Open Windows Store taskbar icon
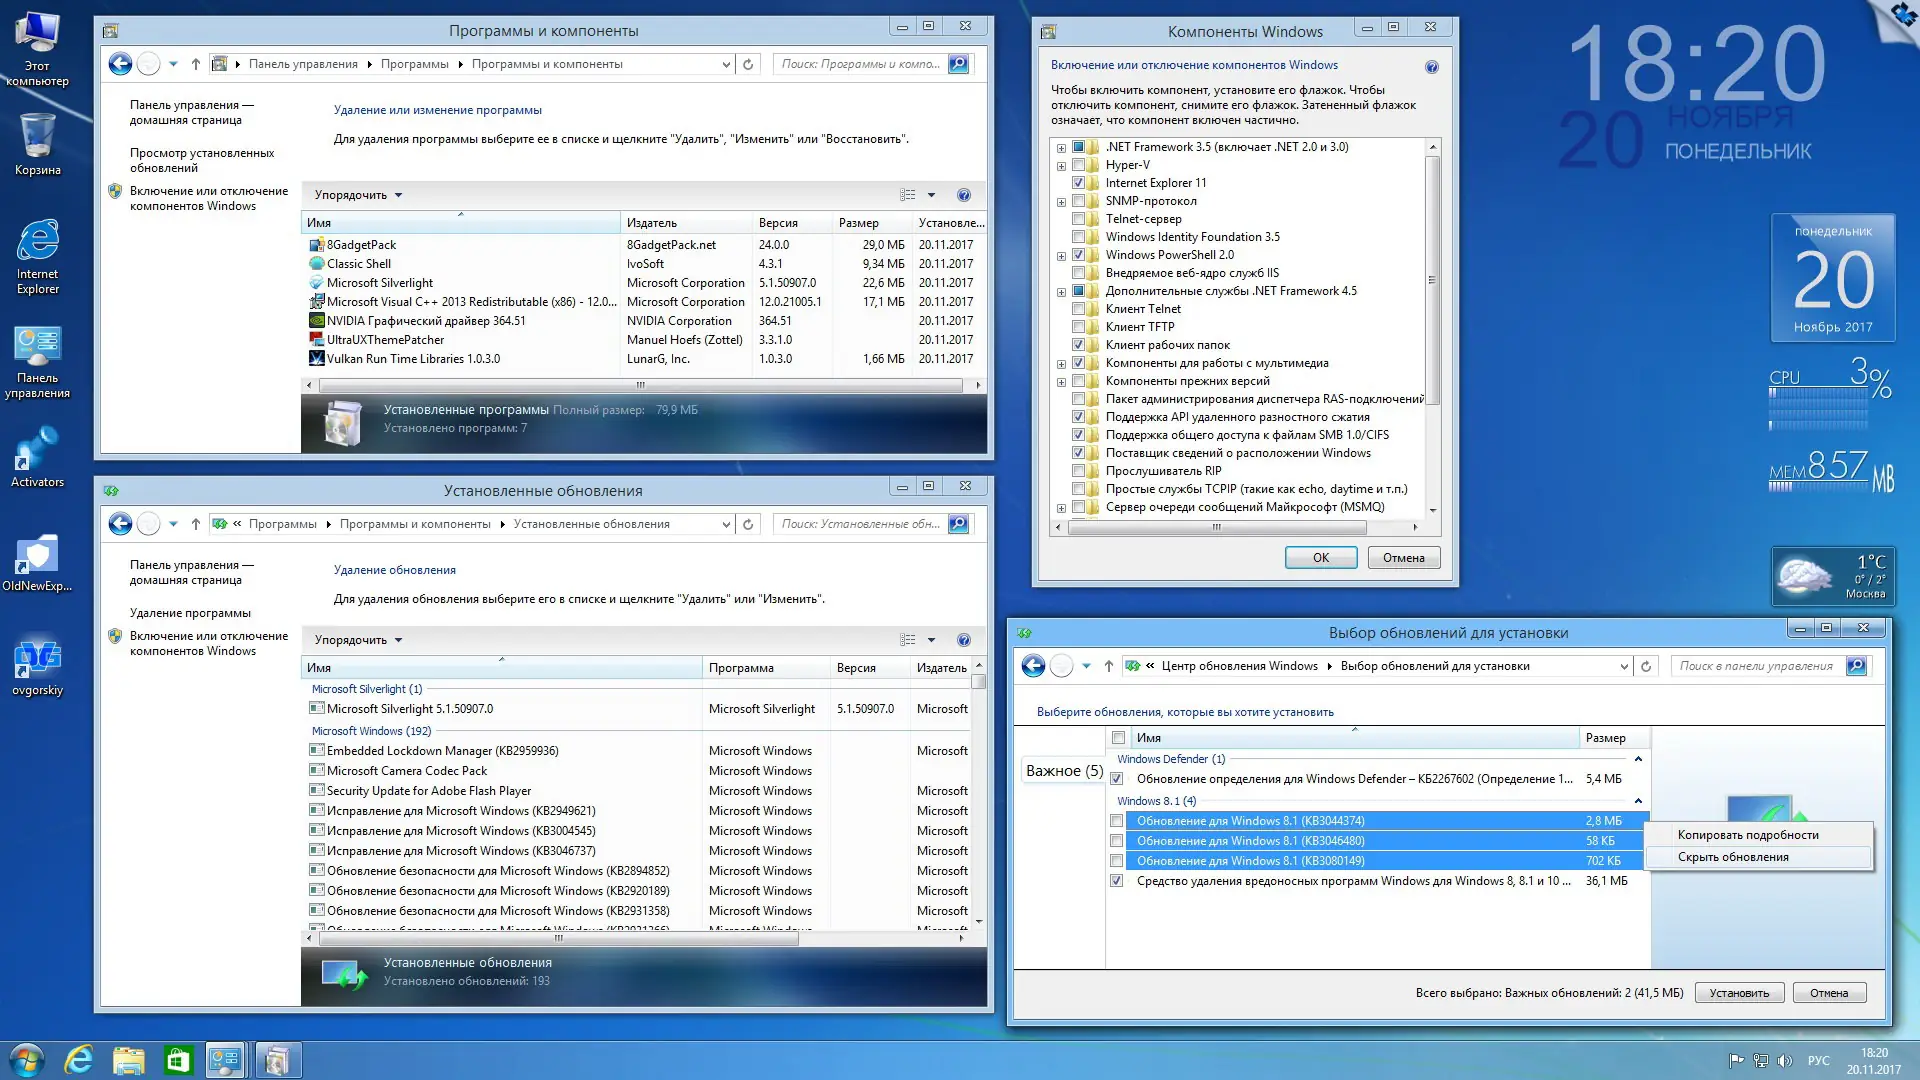The width and height of the screenshot is (1920, 1080). point(177,1060)
